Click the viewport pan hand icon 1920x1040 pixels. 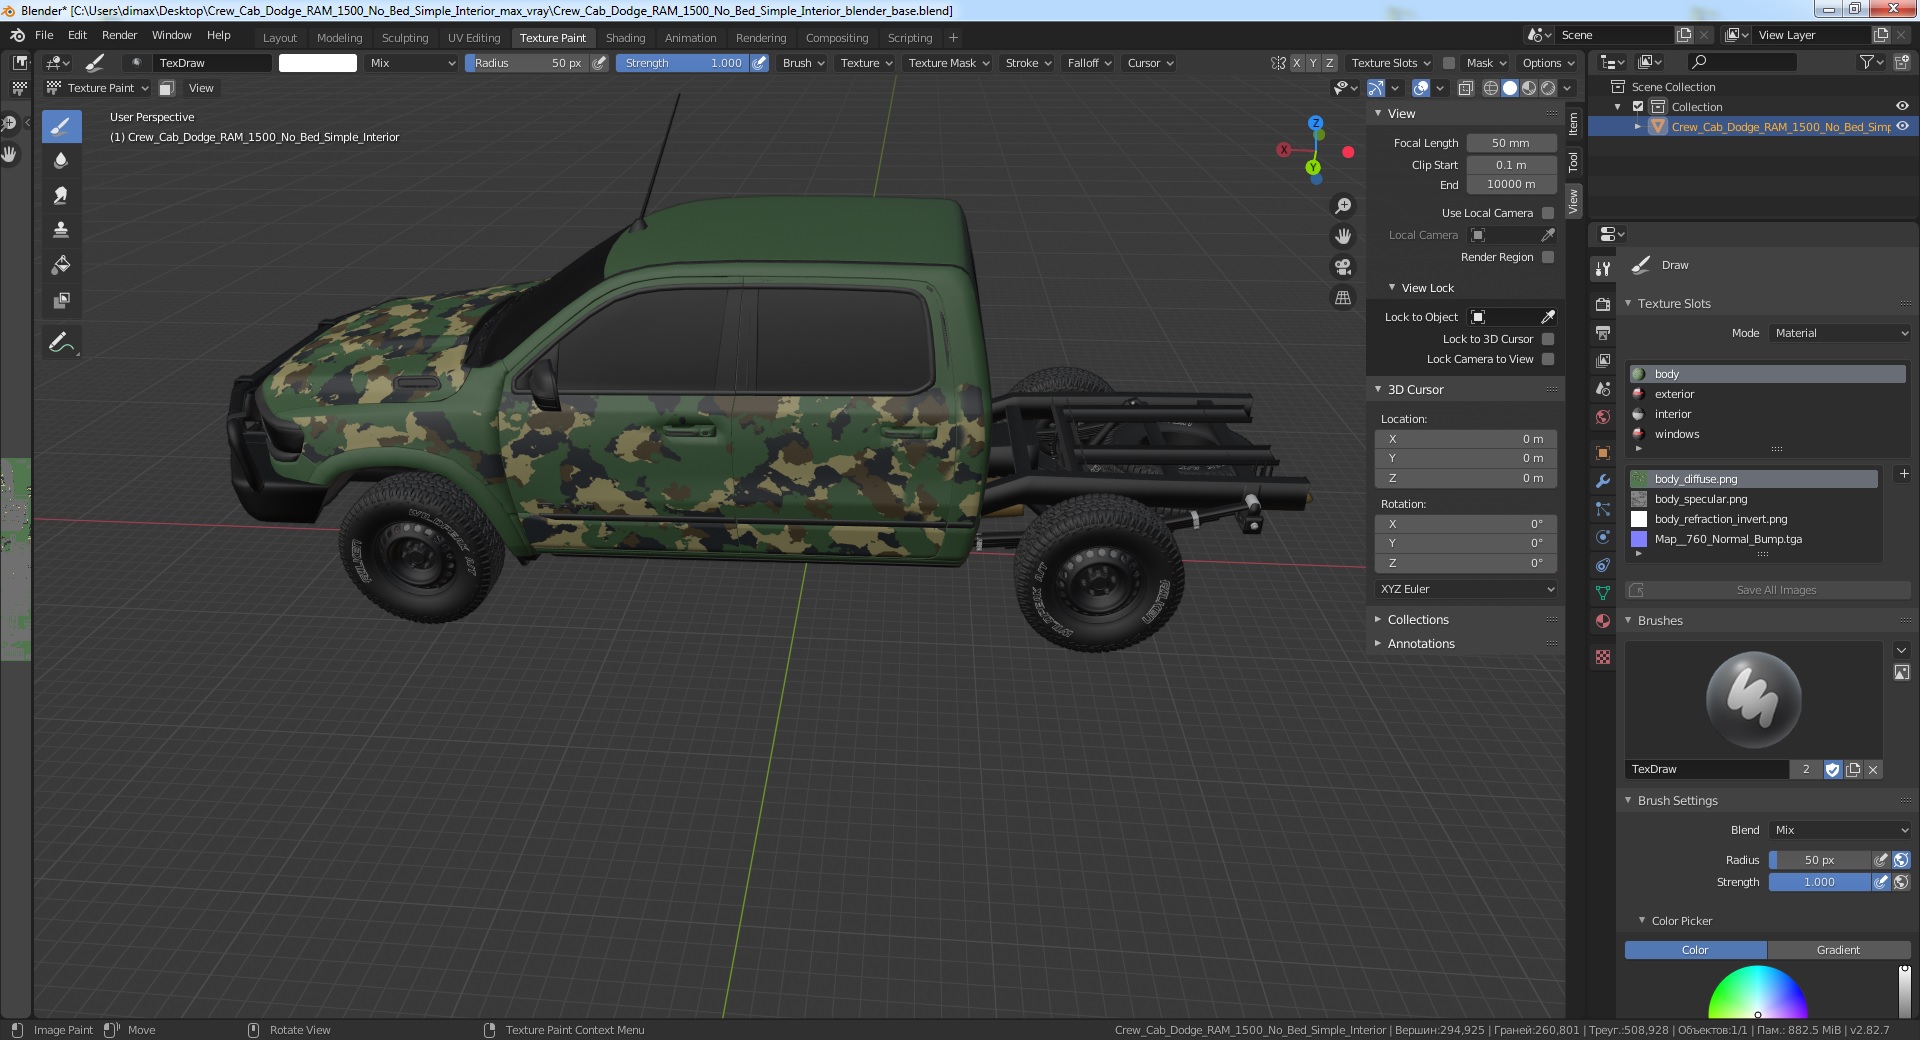(1343, 237)
